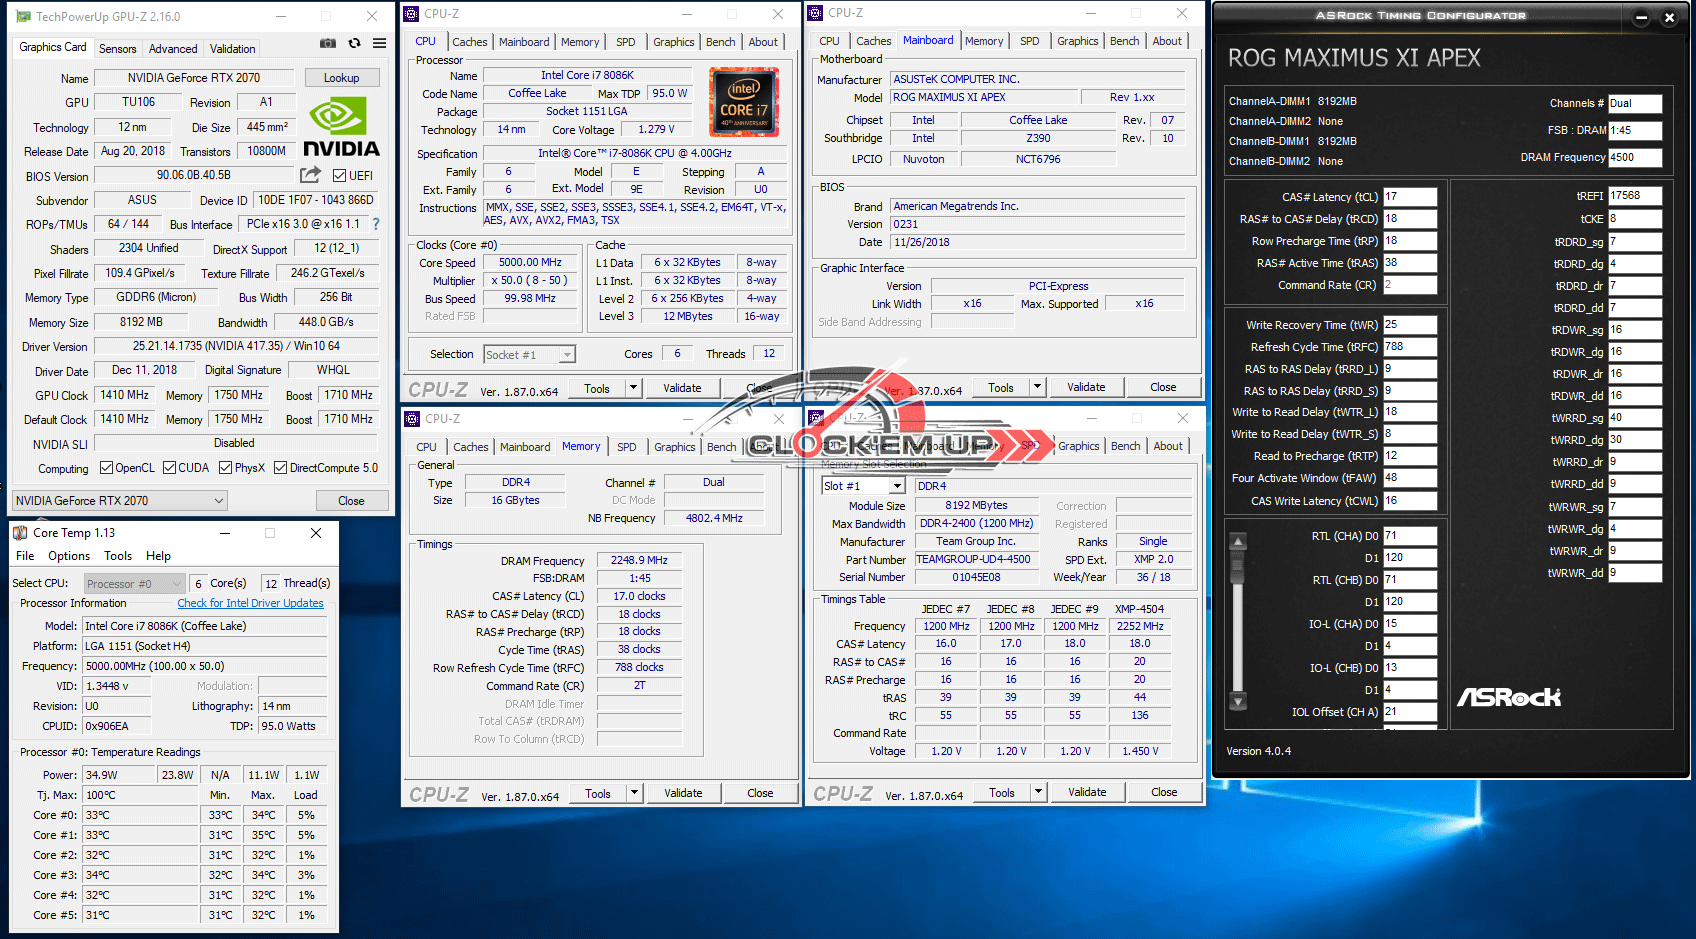Click the GPU-Z refresh icon
1696x939 pixels.
(354, 44)
